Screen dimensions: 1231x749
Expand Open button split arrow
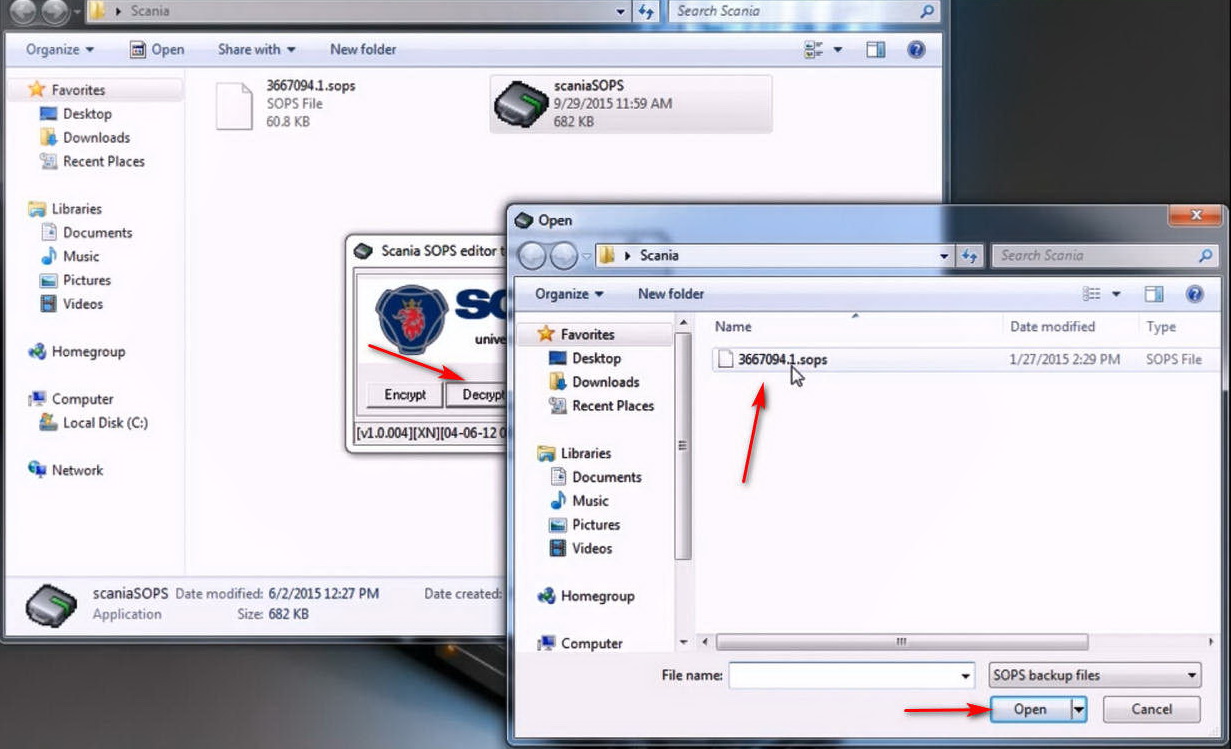coord(1079,709)
